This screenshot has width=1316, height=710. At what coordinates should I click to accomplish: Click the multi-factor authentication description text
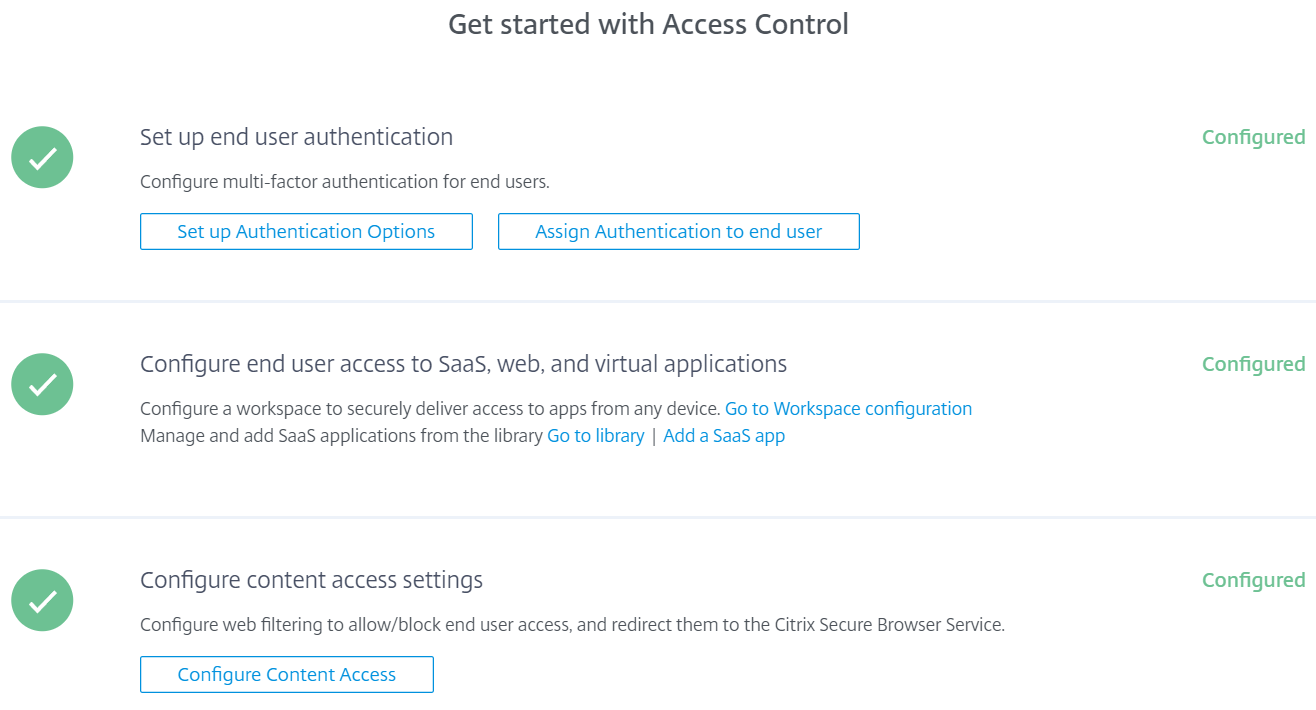click(x=344, y=182)
